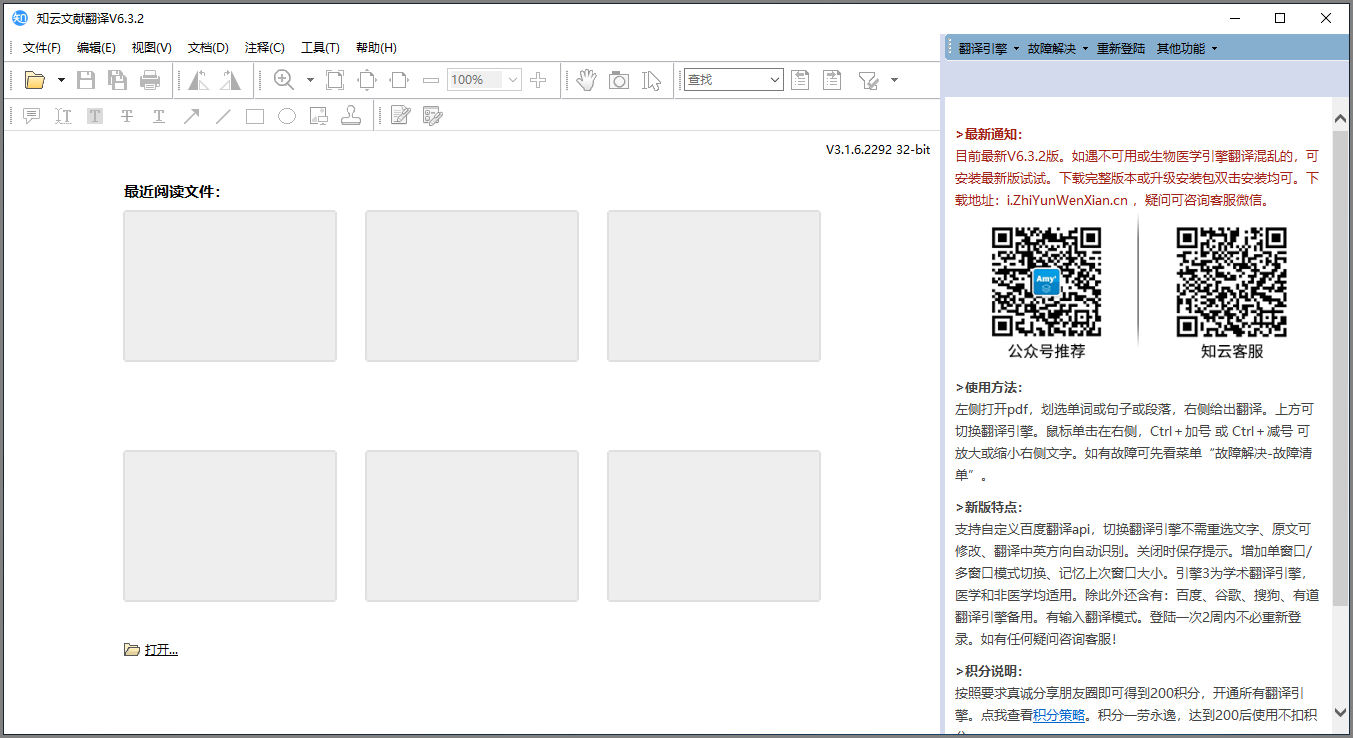Click the Zoom in plus icon
Viewport: 1353px width, 738px height.
click(x=538, y=80)
